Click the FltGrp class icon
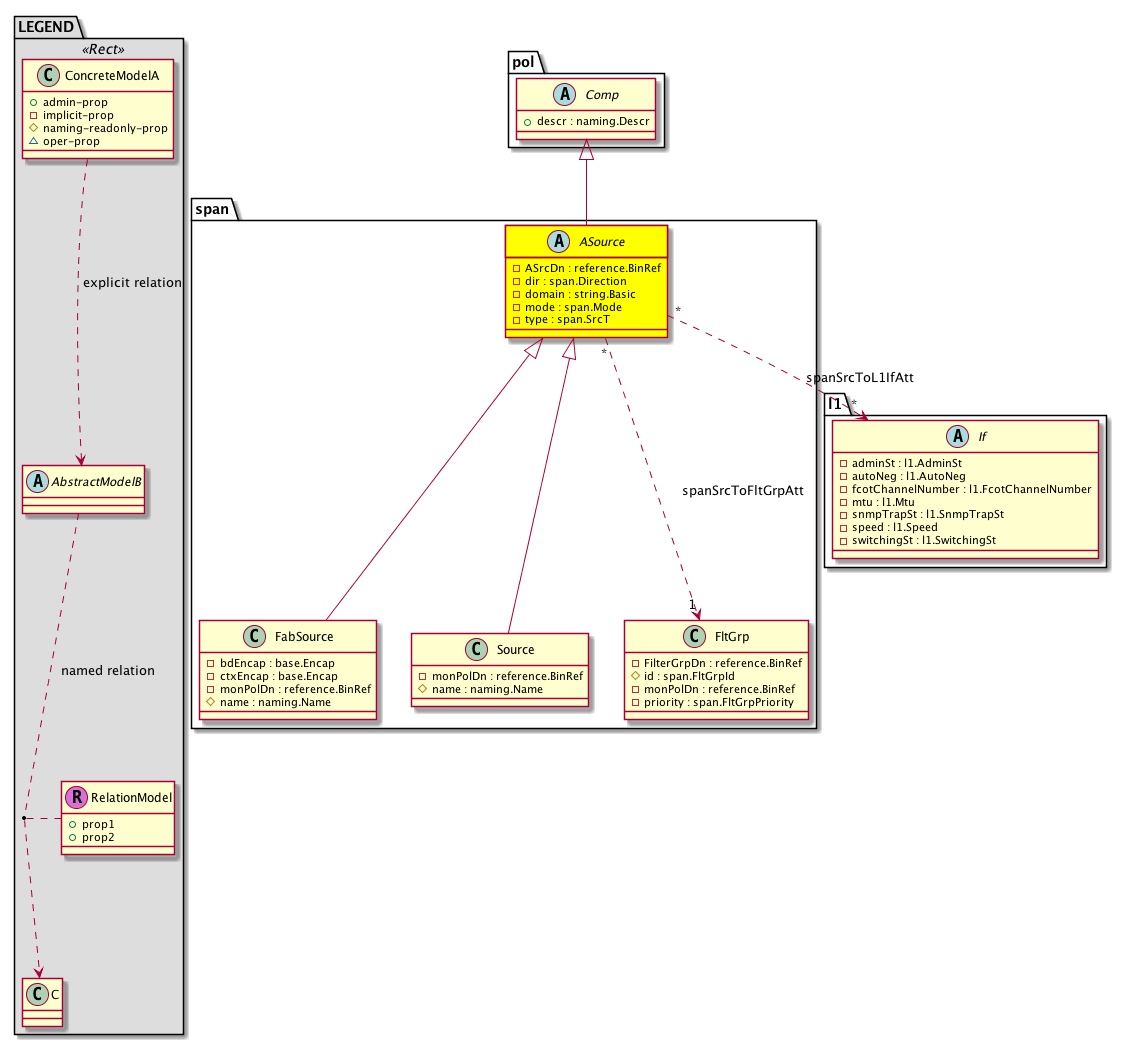This screenshot has height=1045, width=1127. pyautogui.click(x=691, y=636)
